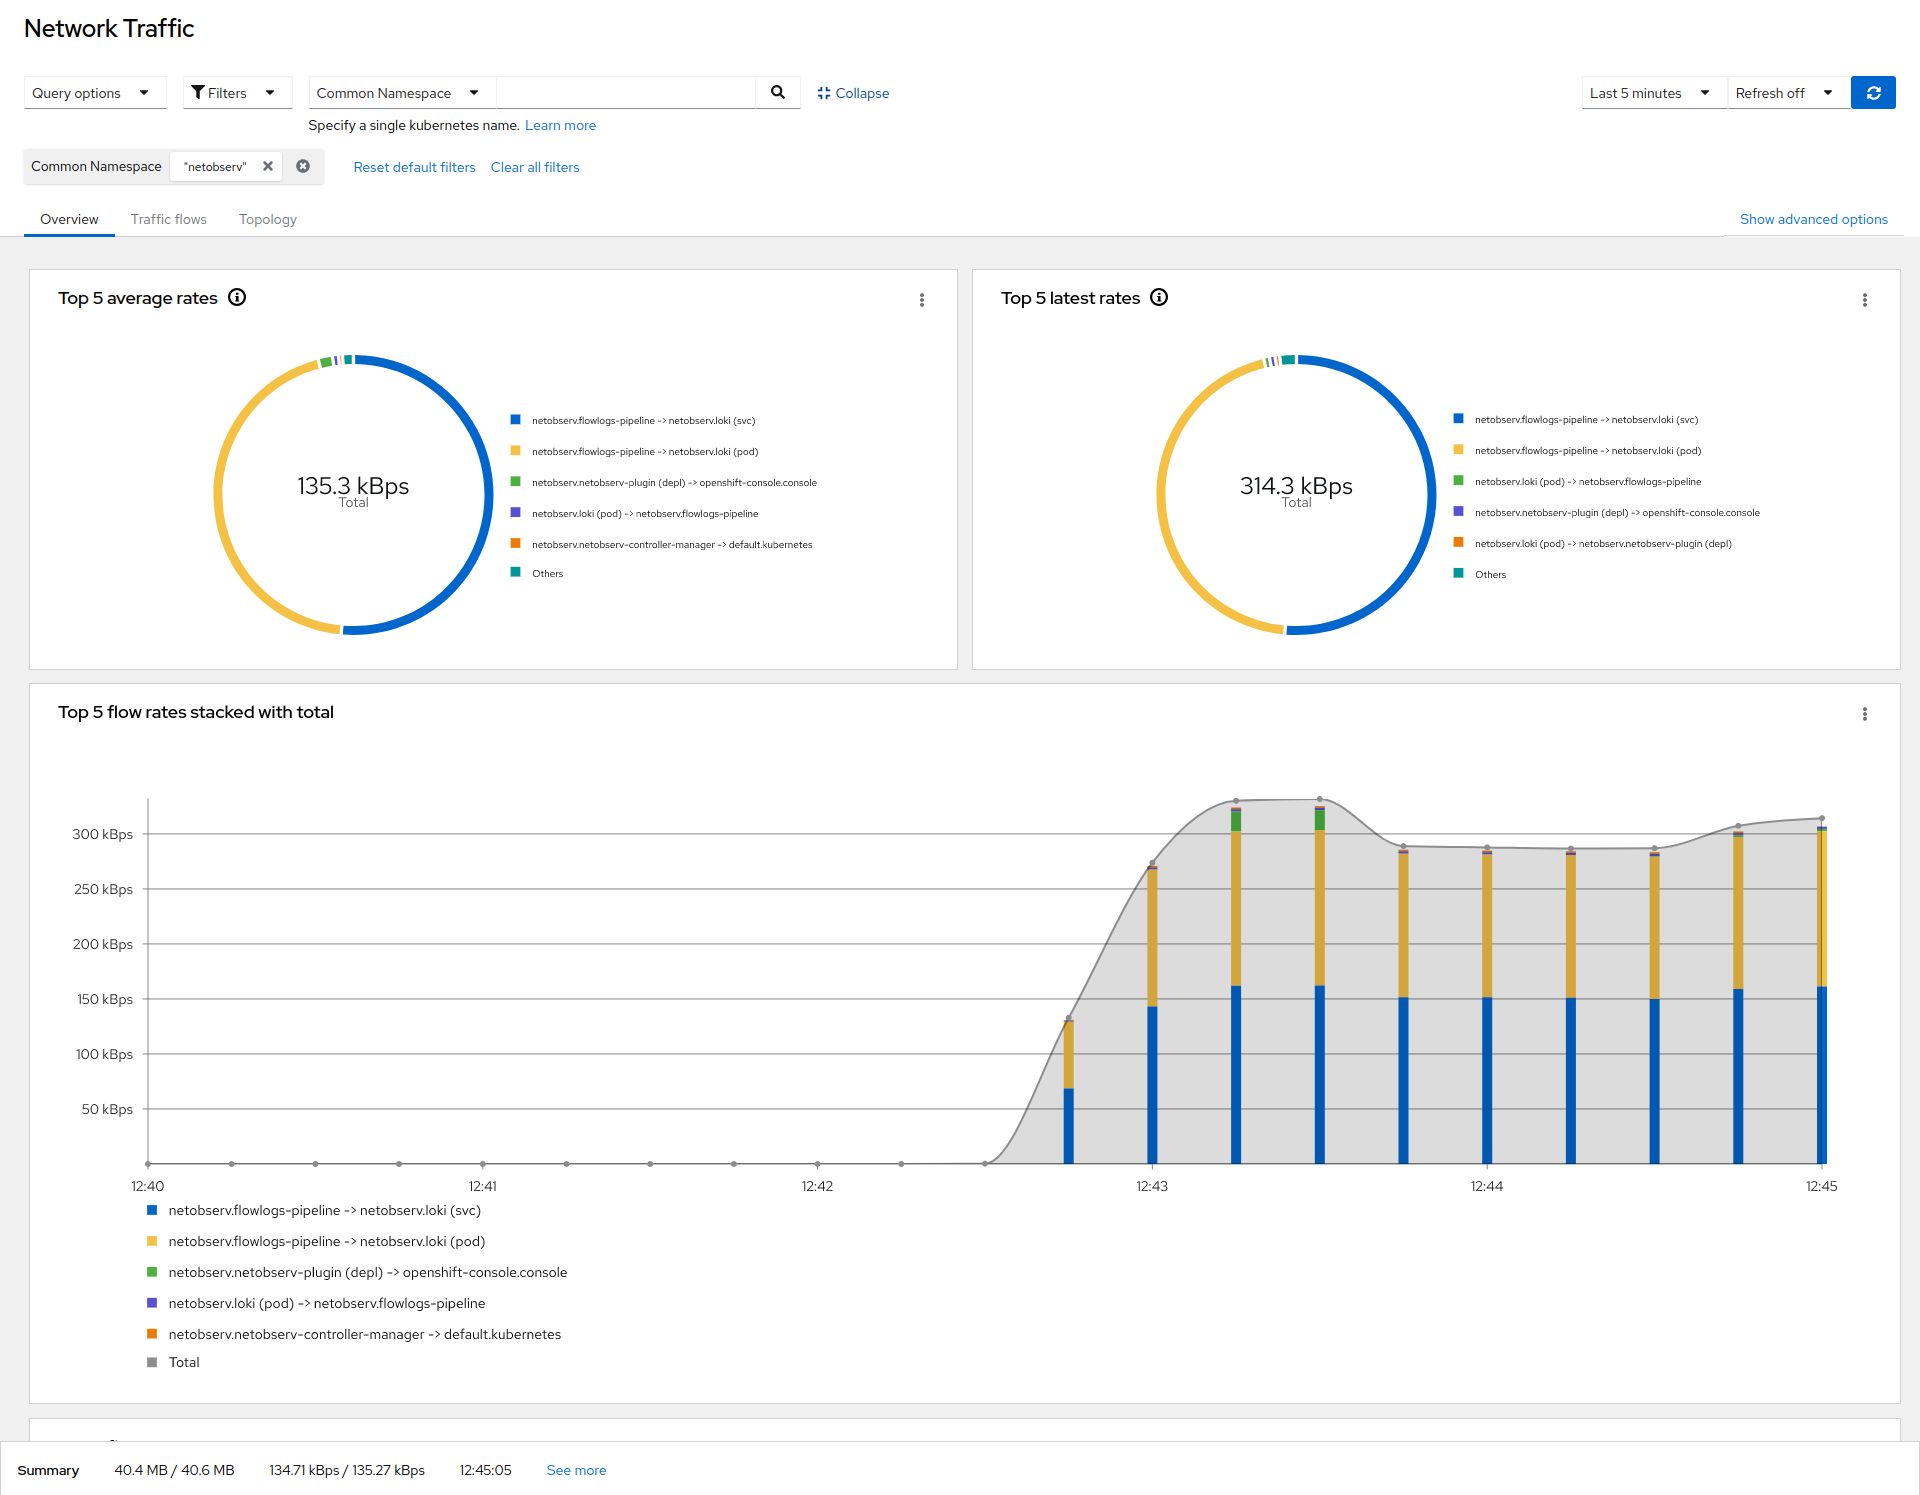Switch to the Traffic flows tab
This screenshot has width=1920, height=1495.
pos(168,219)
